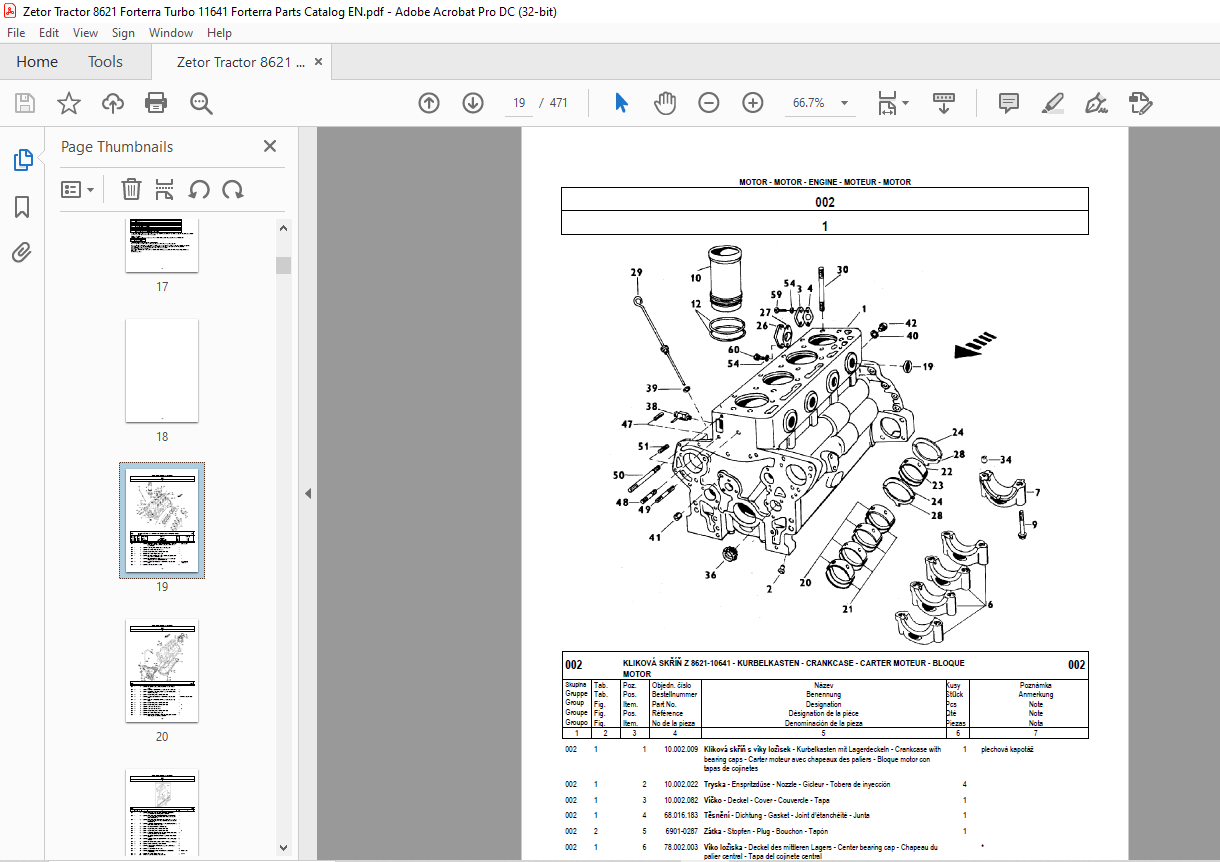Open the Sign menu
Screen dimensions: 1220x862
123,33
